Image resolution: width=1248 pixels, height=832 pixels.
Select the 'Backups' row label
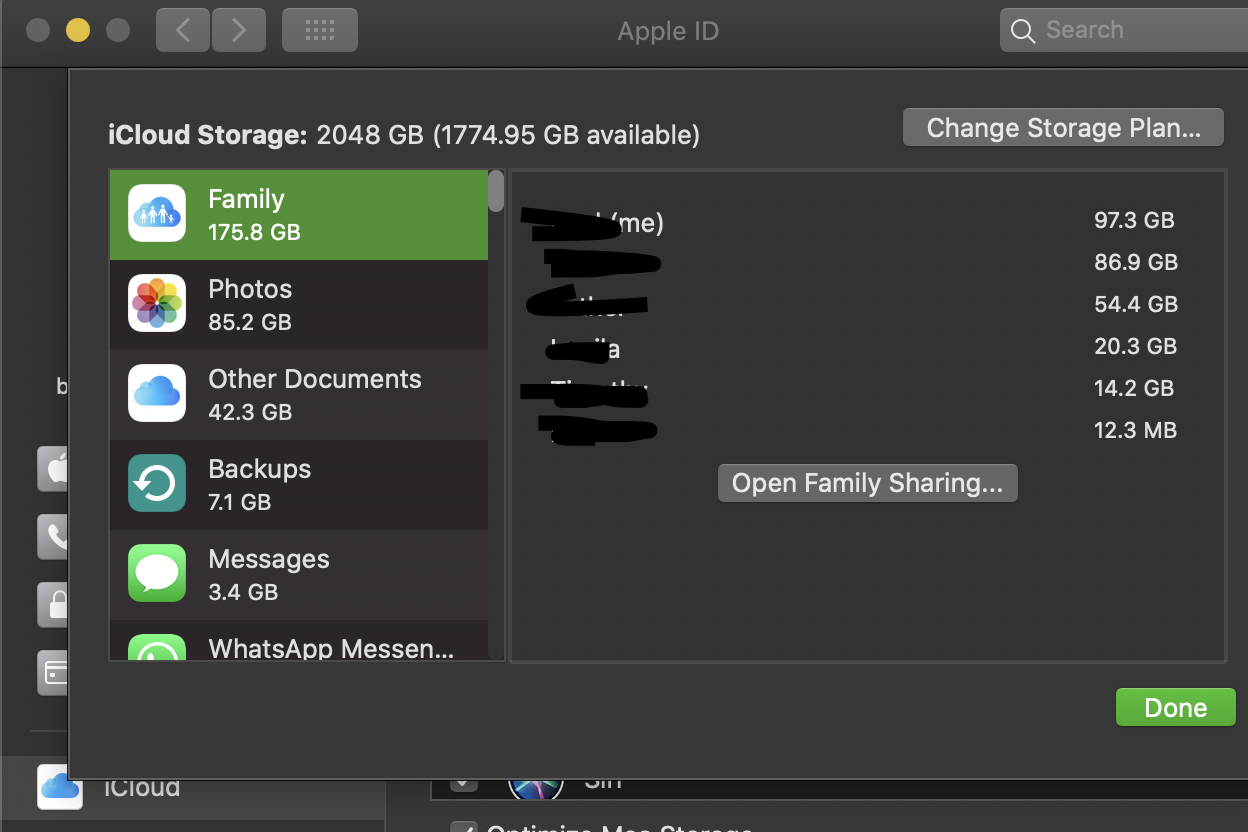click(260, 469)
